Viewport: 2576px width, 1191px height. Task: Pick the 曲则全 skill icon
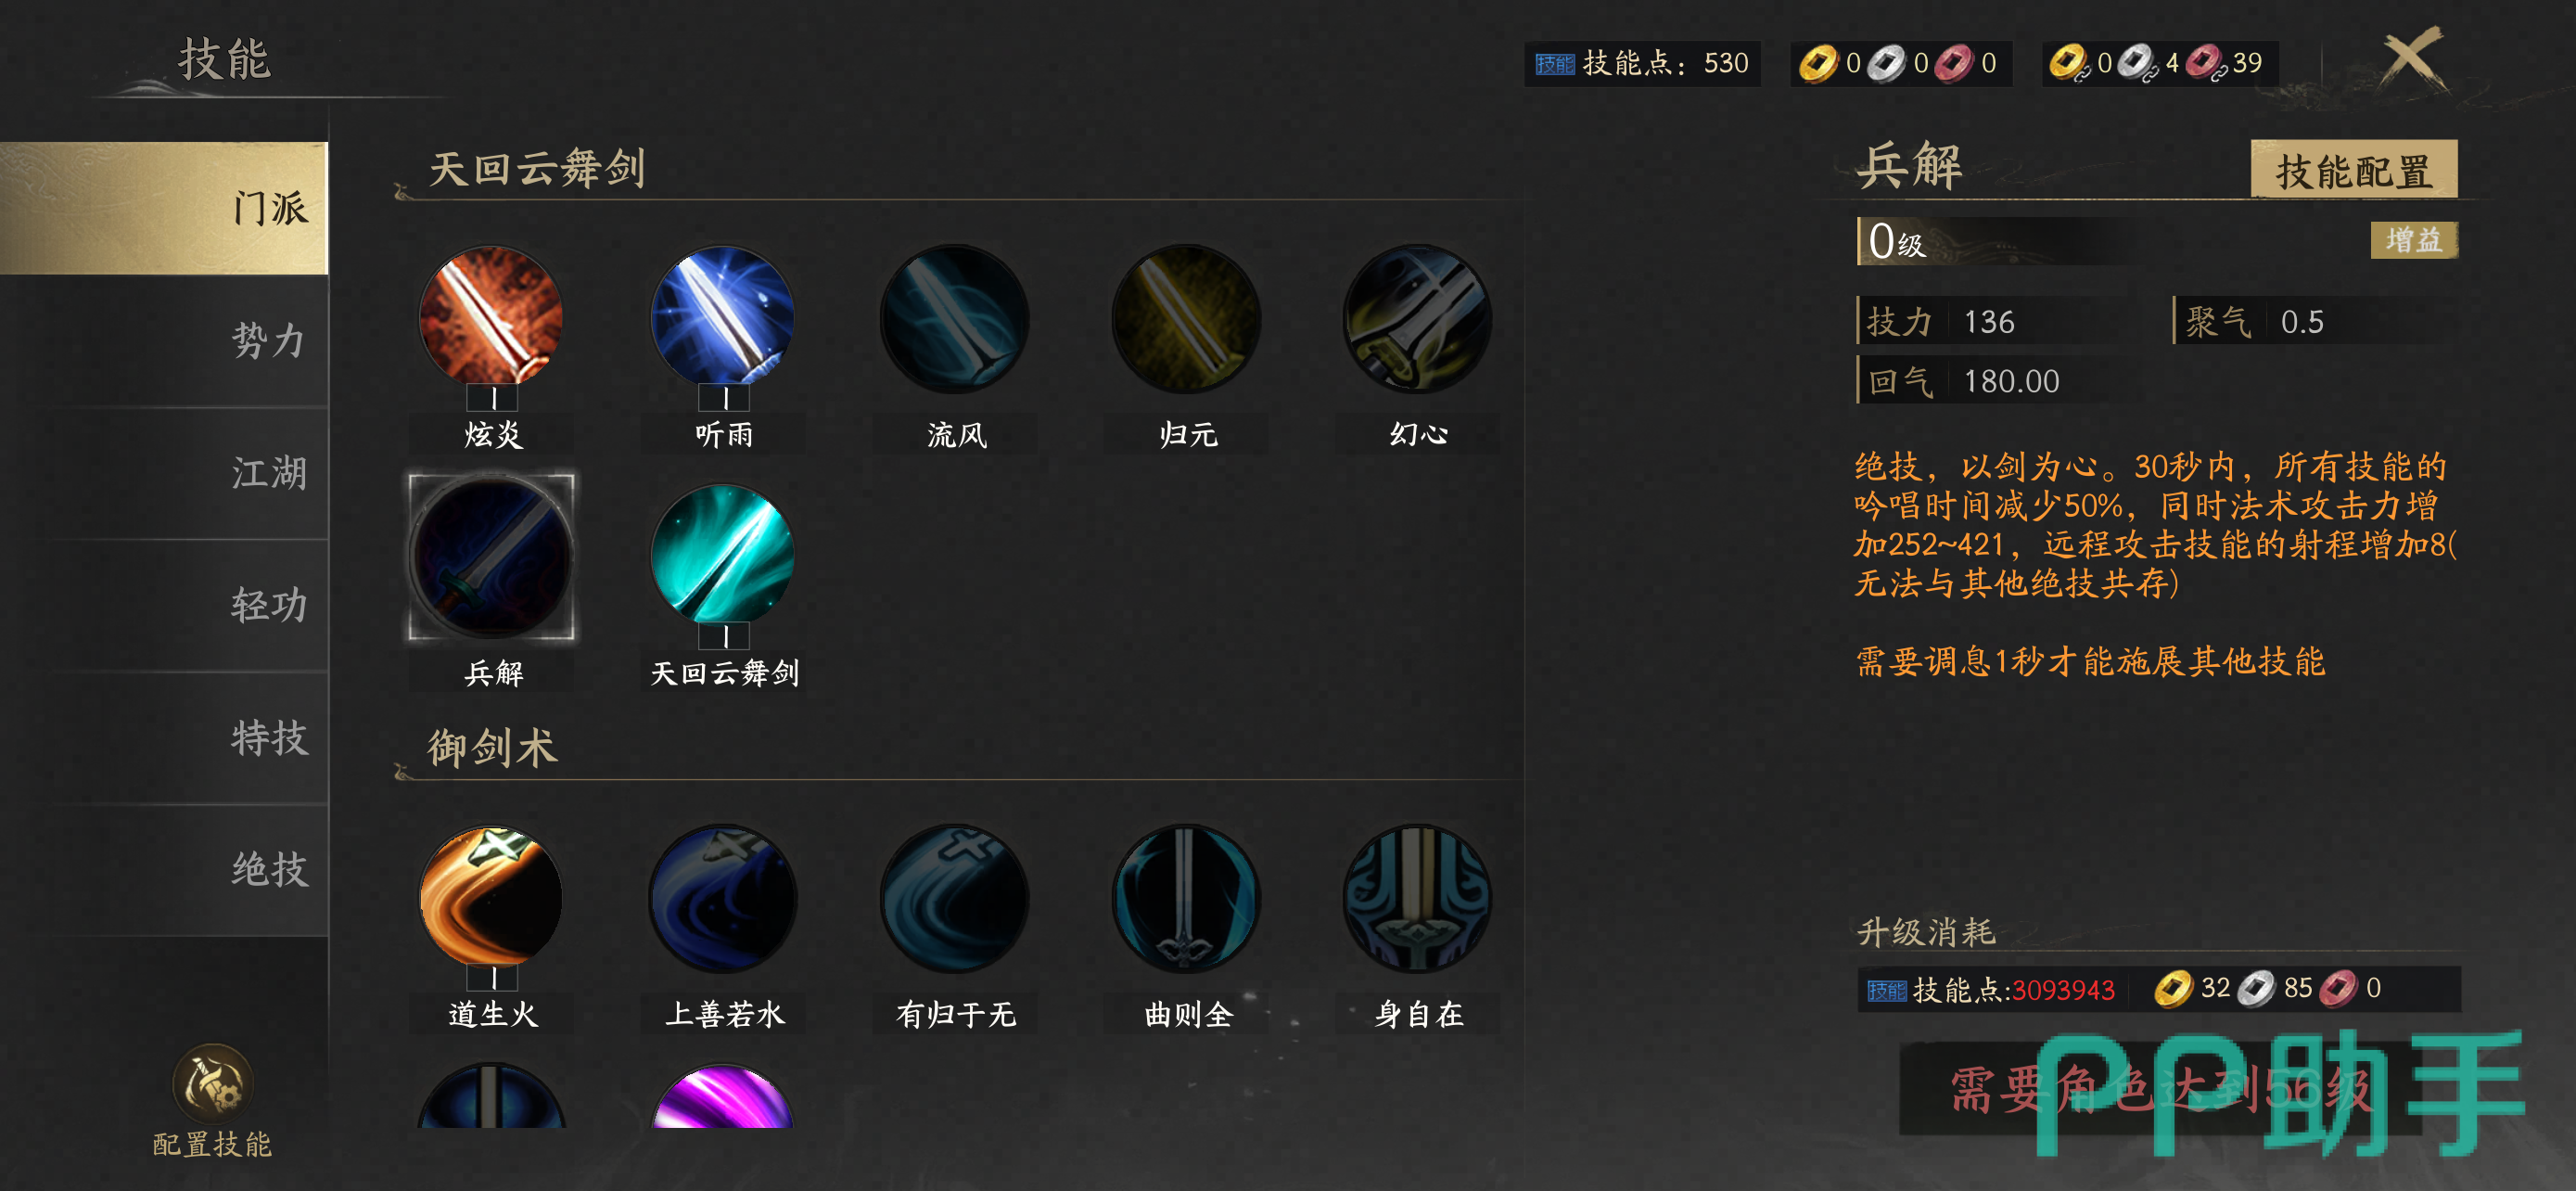[x=1186, y=898]
